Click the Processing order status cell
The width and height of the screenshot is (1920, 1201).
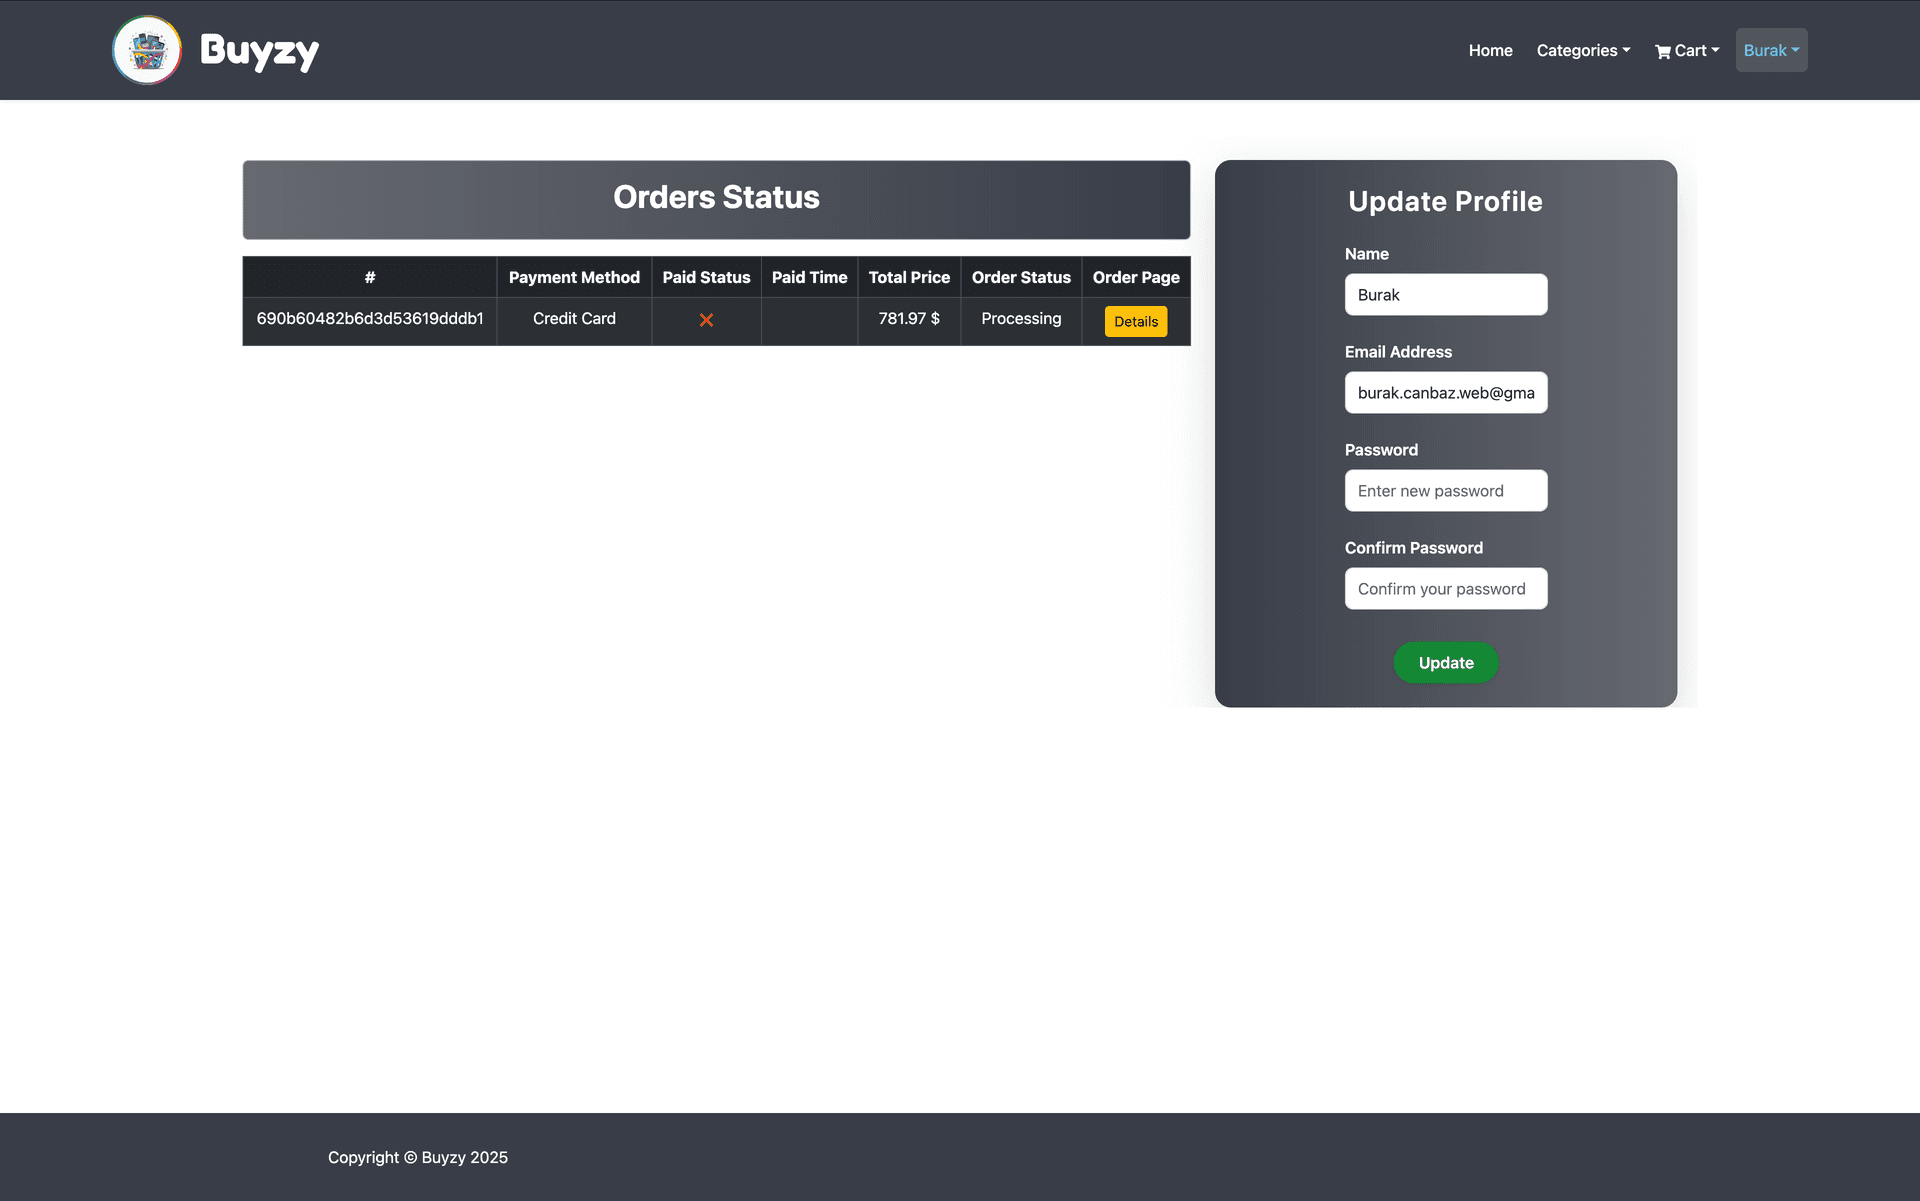pyautogui.click(x=1021, y=319)
